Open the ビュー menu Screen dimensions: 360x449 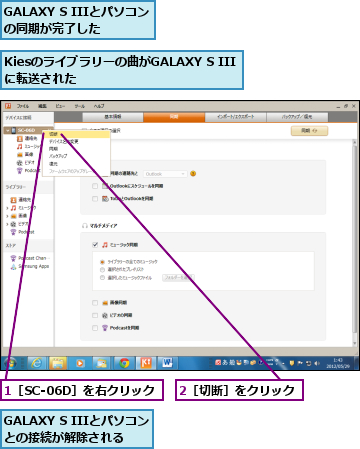[x=60, y=106]
